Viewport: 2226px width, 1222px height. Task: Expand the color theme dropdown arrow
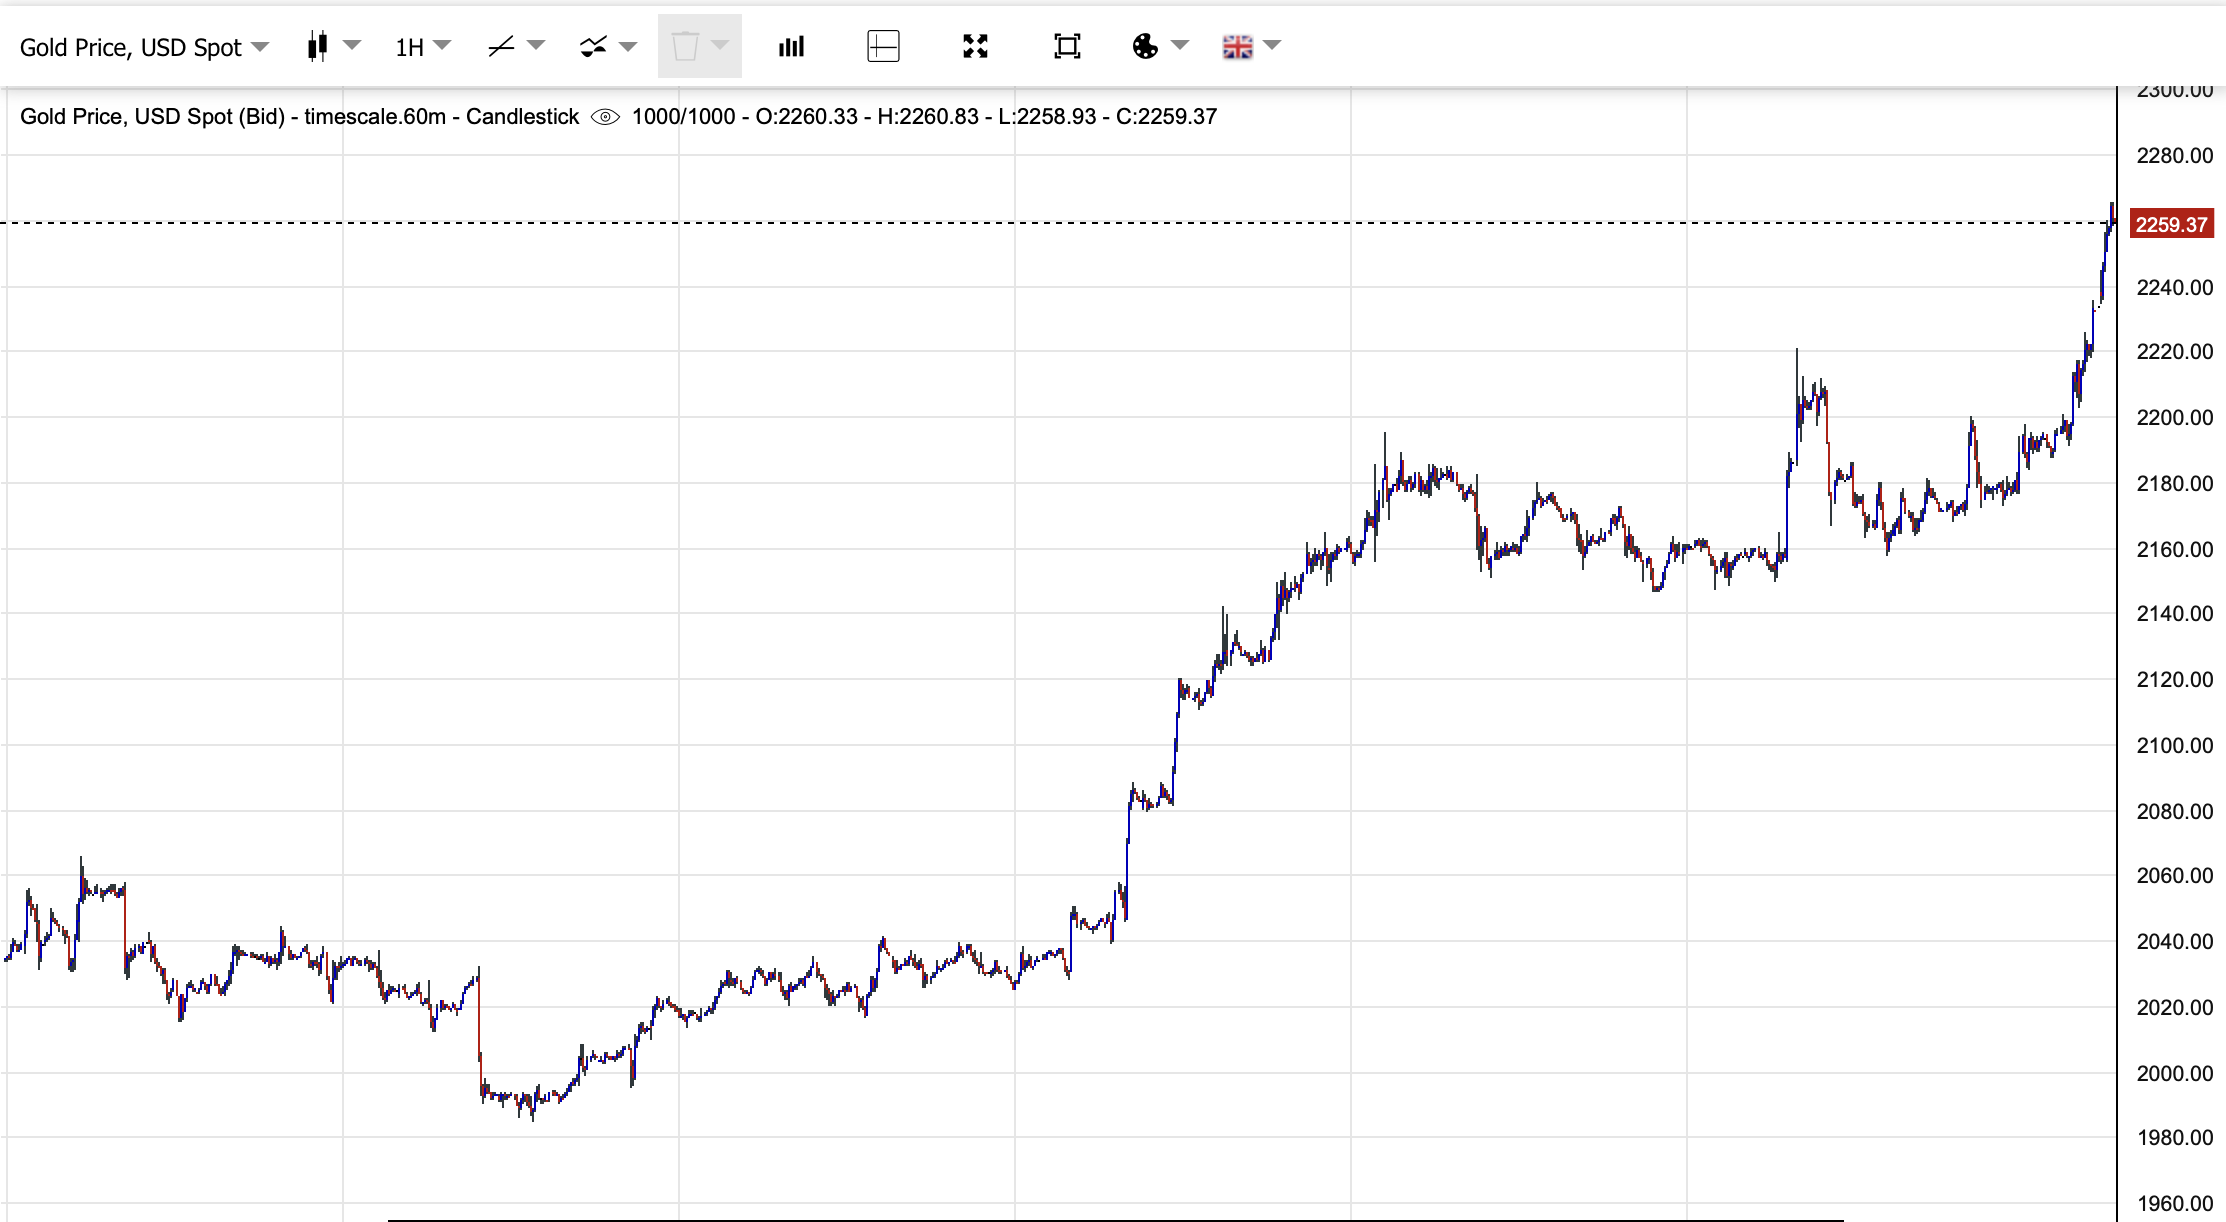coord(1180,46)
